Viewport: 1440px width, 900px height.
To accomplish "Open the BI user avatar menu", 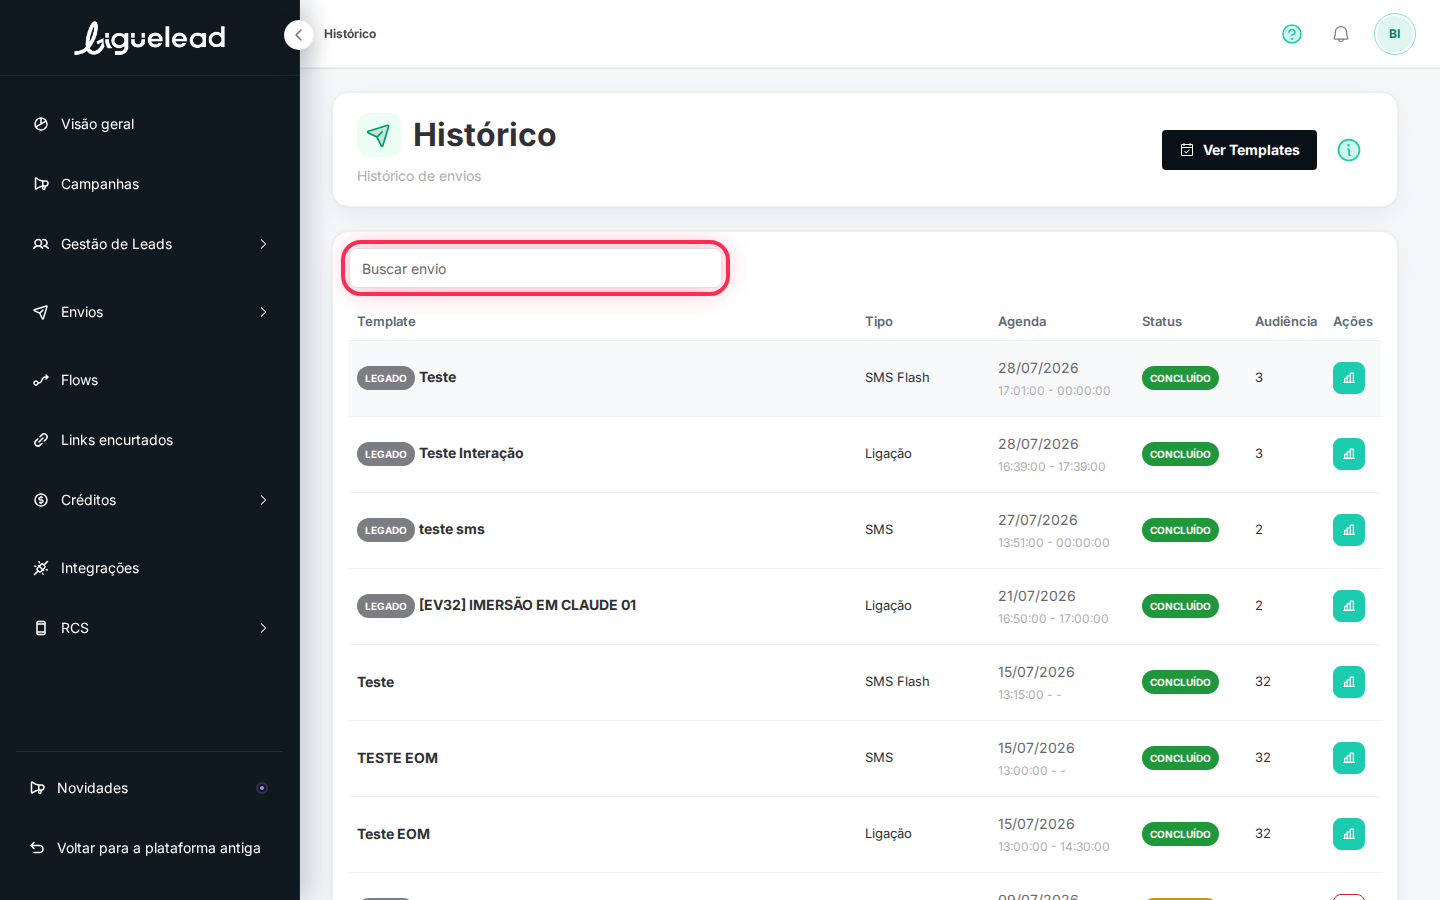I will [1394, 34].
